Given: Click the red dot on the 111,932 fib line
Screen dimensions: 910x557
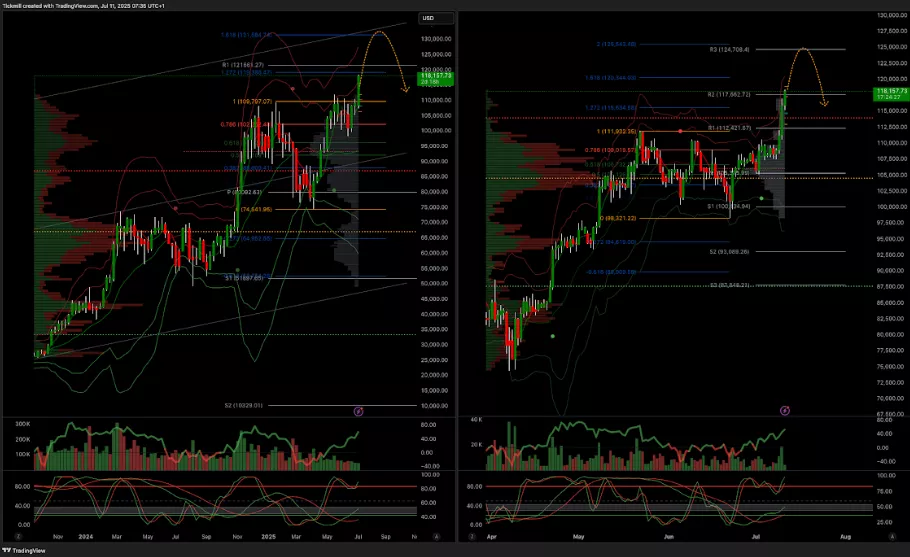Looking at the screenshot, I should [681, 131].
